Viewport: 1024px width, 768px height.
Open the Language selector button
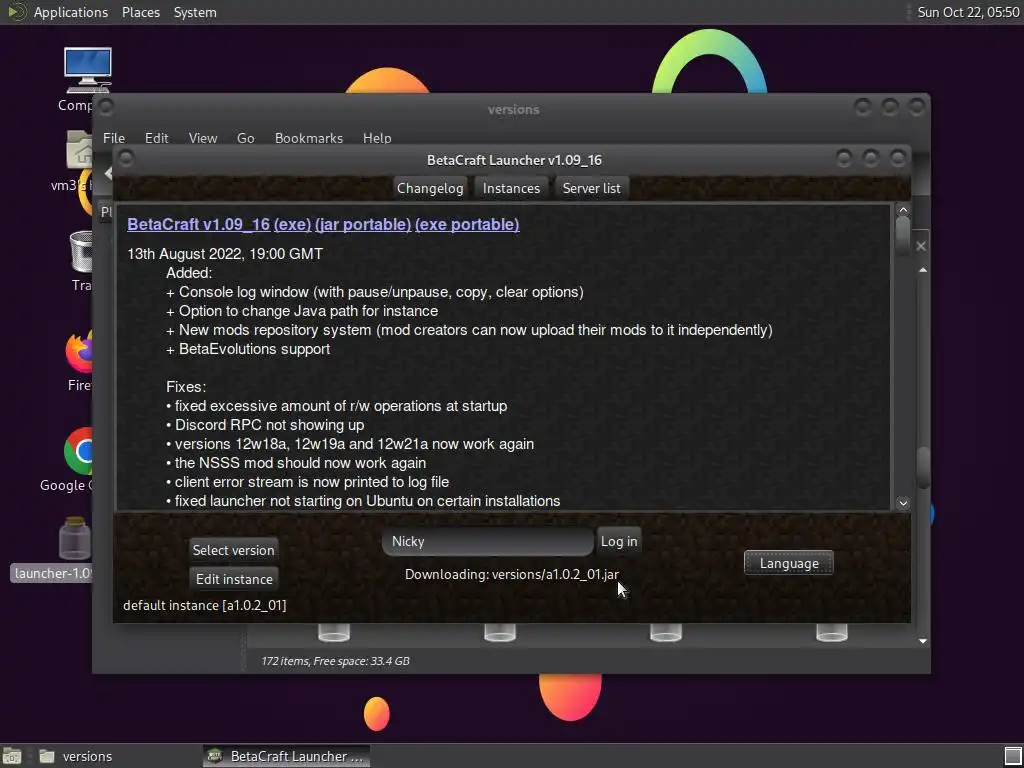[789, 563]
